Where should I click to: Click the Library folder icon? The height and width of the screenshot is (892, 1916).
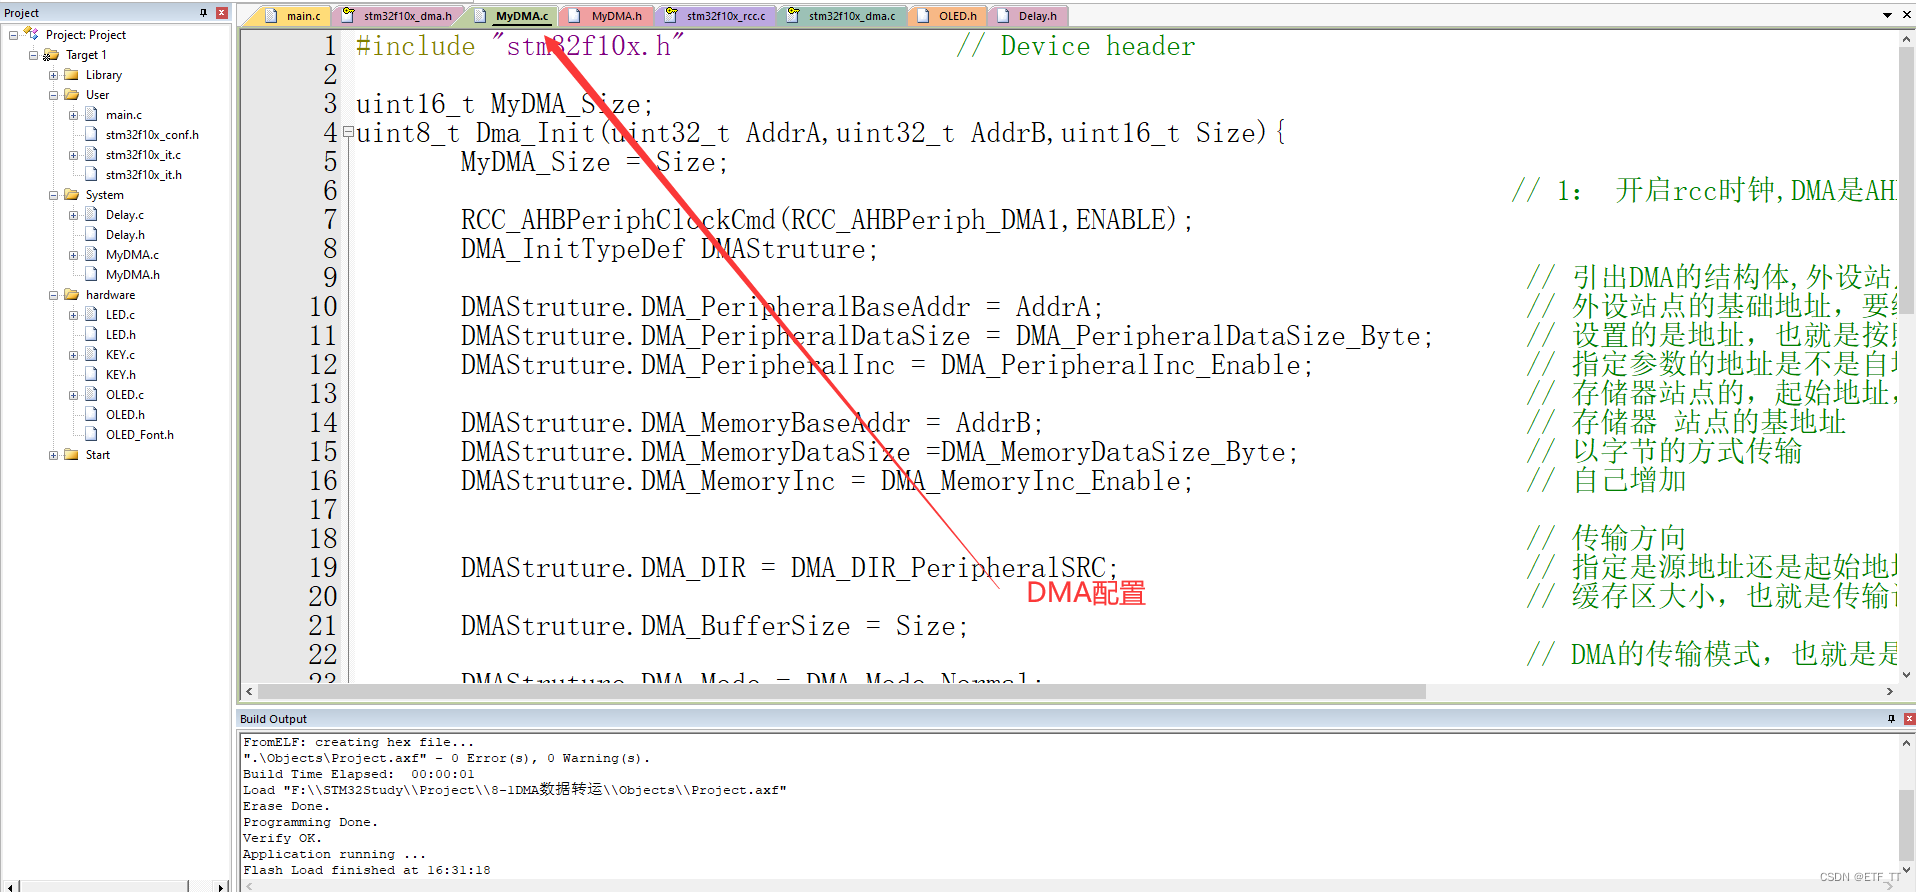click(x=71, y=75)
